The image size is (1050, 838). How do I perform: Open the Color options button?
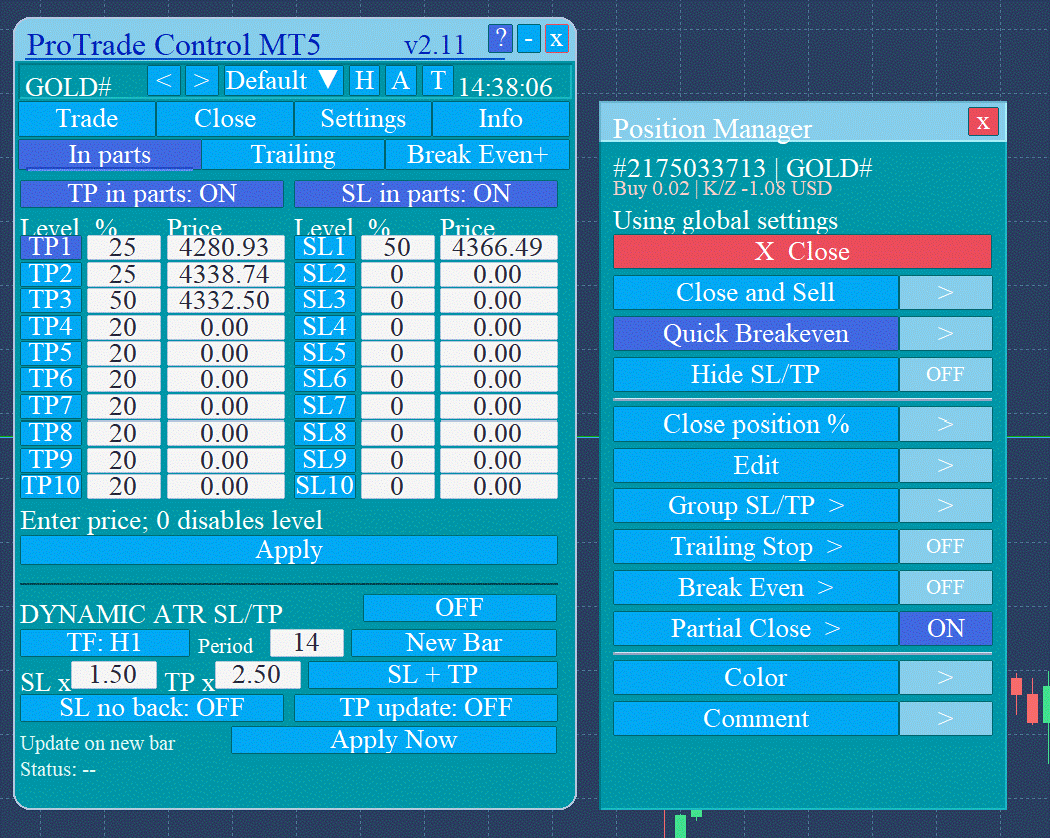(x=755, y=678)
